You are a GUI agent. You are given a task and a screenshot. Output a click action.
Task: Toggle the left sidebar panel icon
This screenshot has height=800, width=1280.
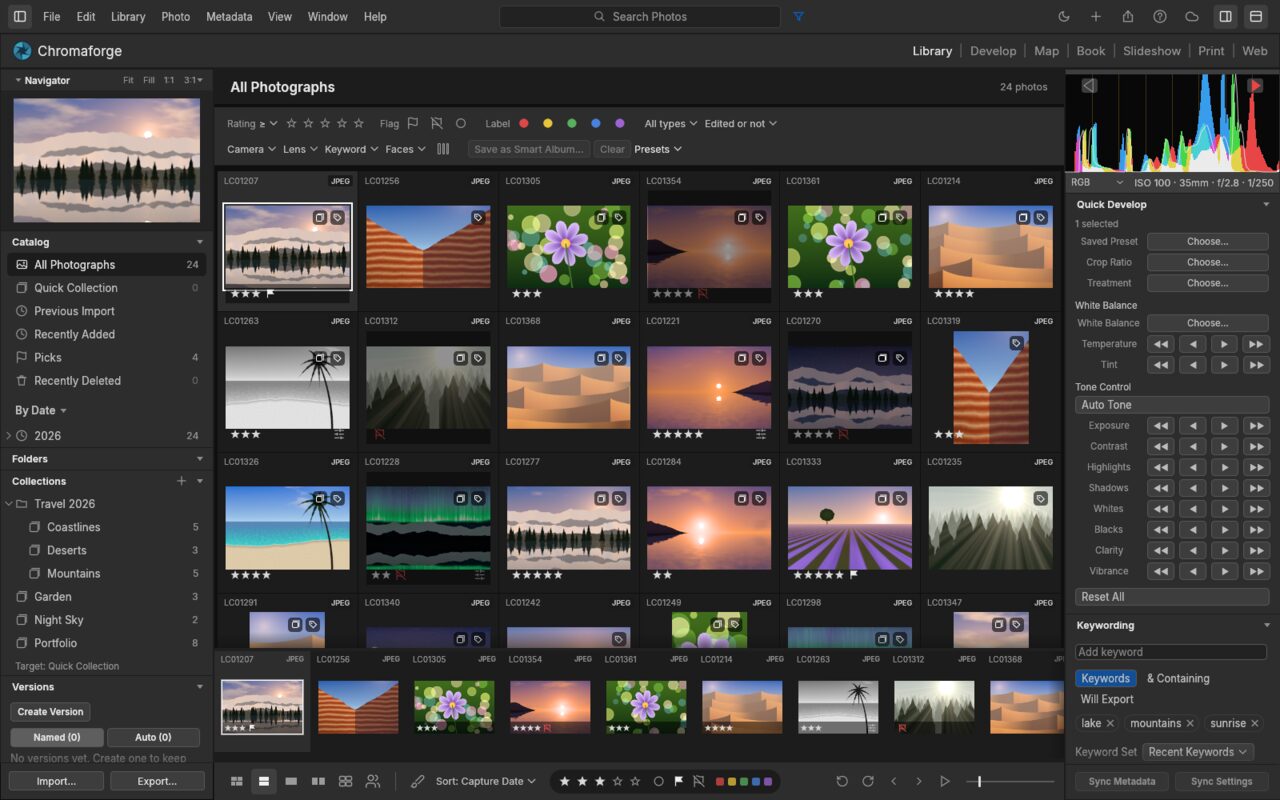[20, 17]
